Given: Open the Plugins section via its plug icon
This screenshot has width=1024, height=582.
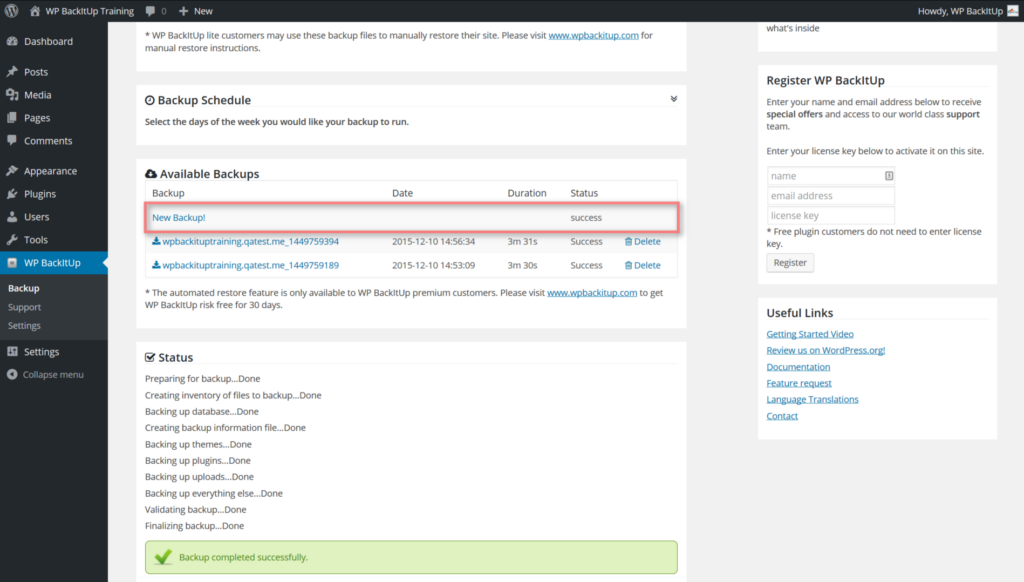Looking at the screenshot, I should pyautogui.click(x=13, y=194).
